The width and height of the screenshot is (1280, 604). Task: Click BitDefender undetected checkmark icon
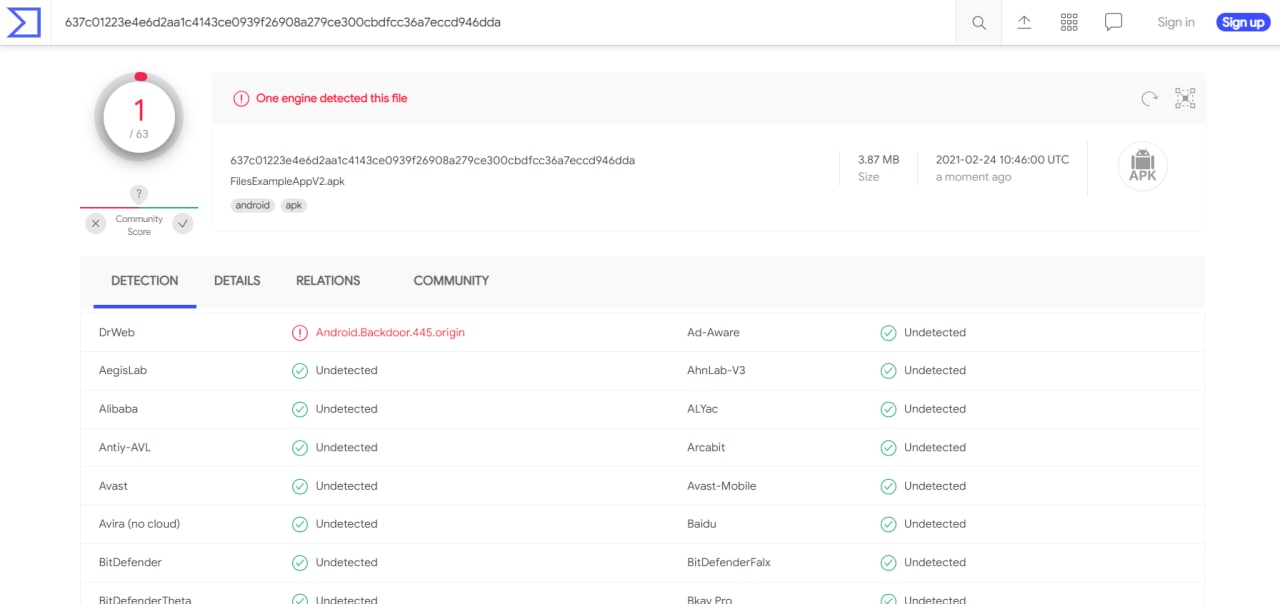(300, 563)
